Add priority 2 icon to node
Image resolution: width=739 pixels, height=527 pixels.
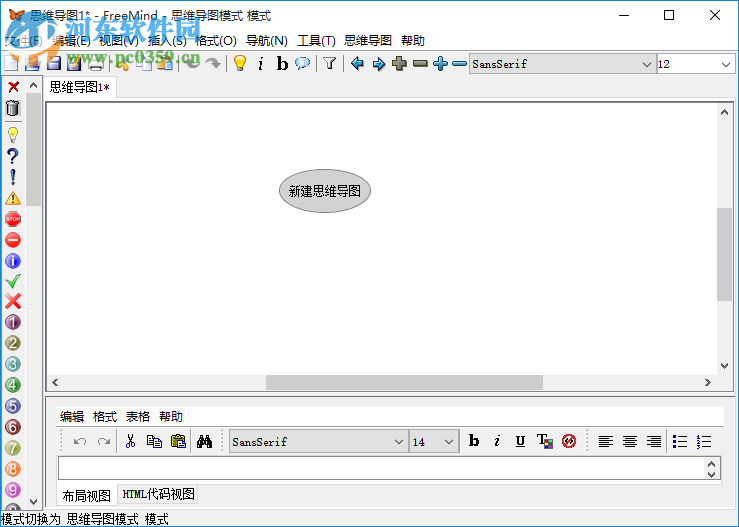13,343
